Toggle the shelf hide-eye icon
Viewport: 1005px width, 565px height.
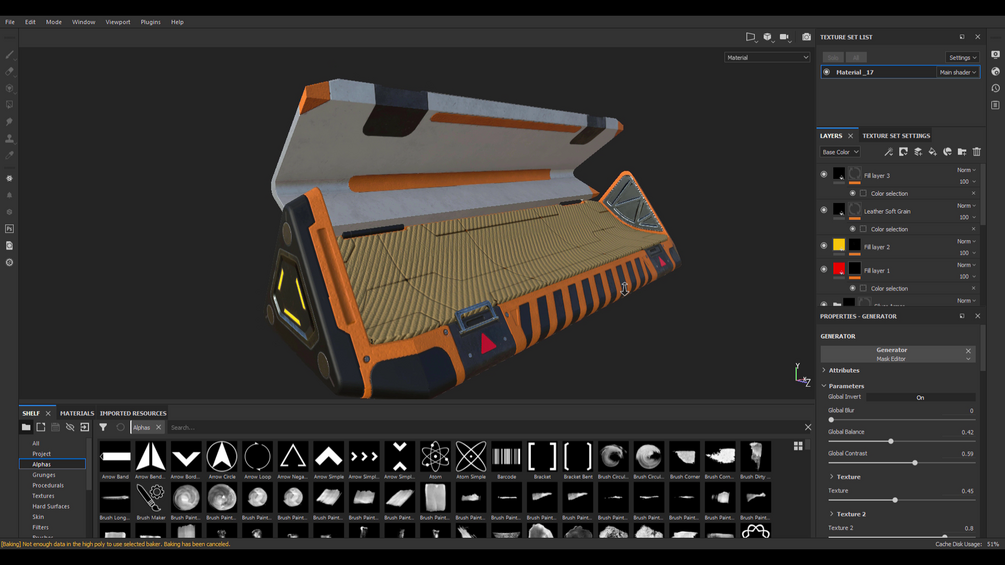pyautogui.click(x=70, y=427)
